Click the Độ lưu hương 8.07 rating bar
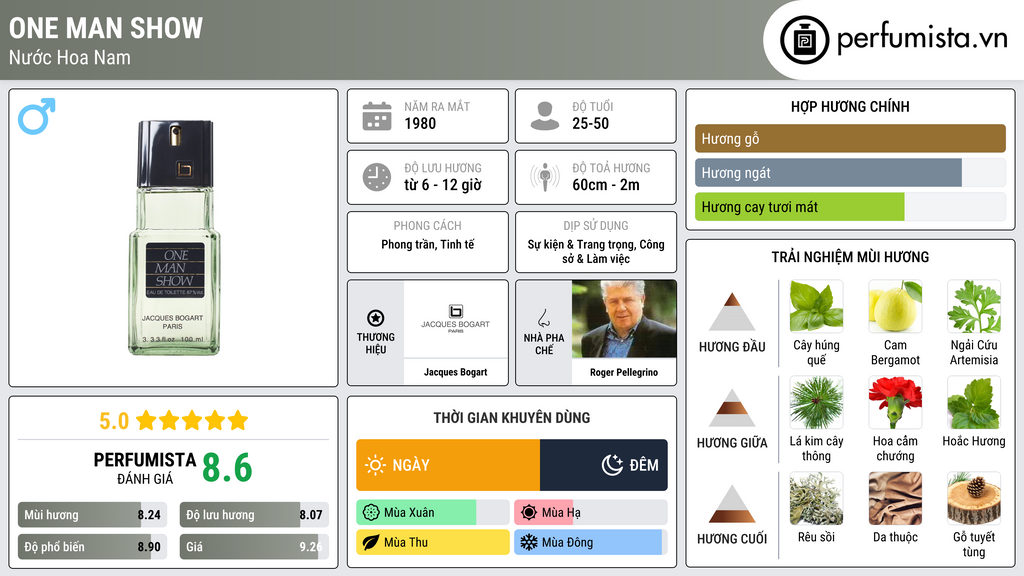The height and width of the screenshot is (576, 1024). [254, 515]
